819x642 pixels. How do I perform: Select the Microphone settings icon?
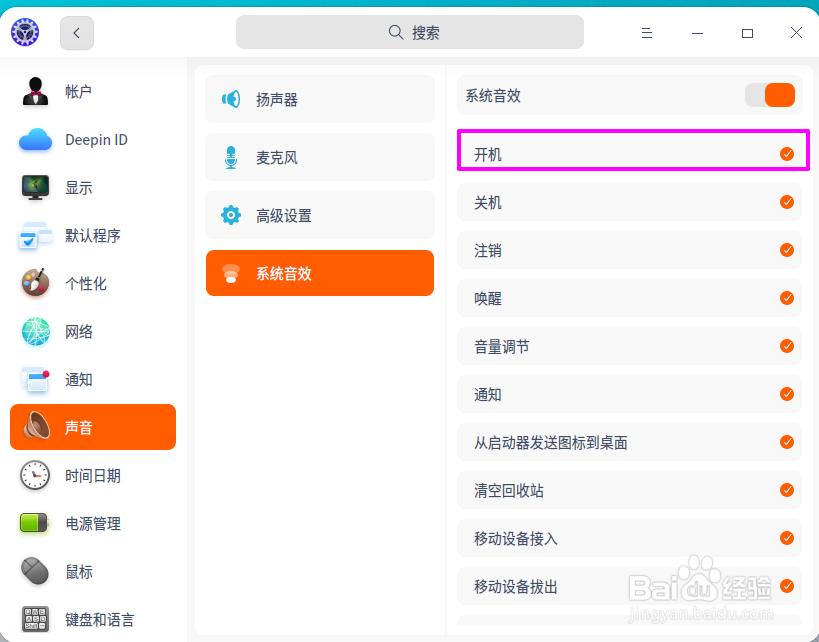[229, 157]
